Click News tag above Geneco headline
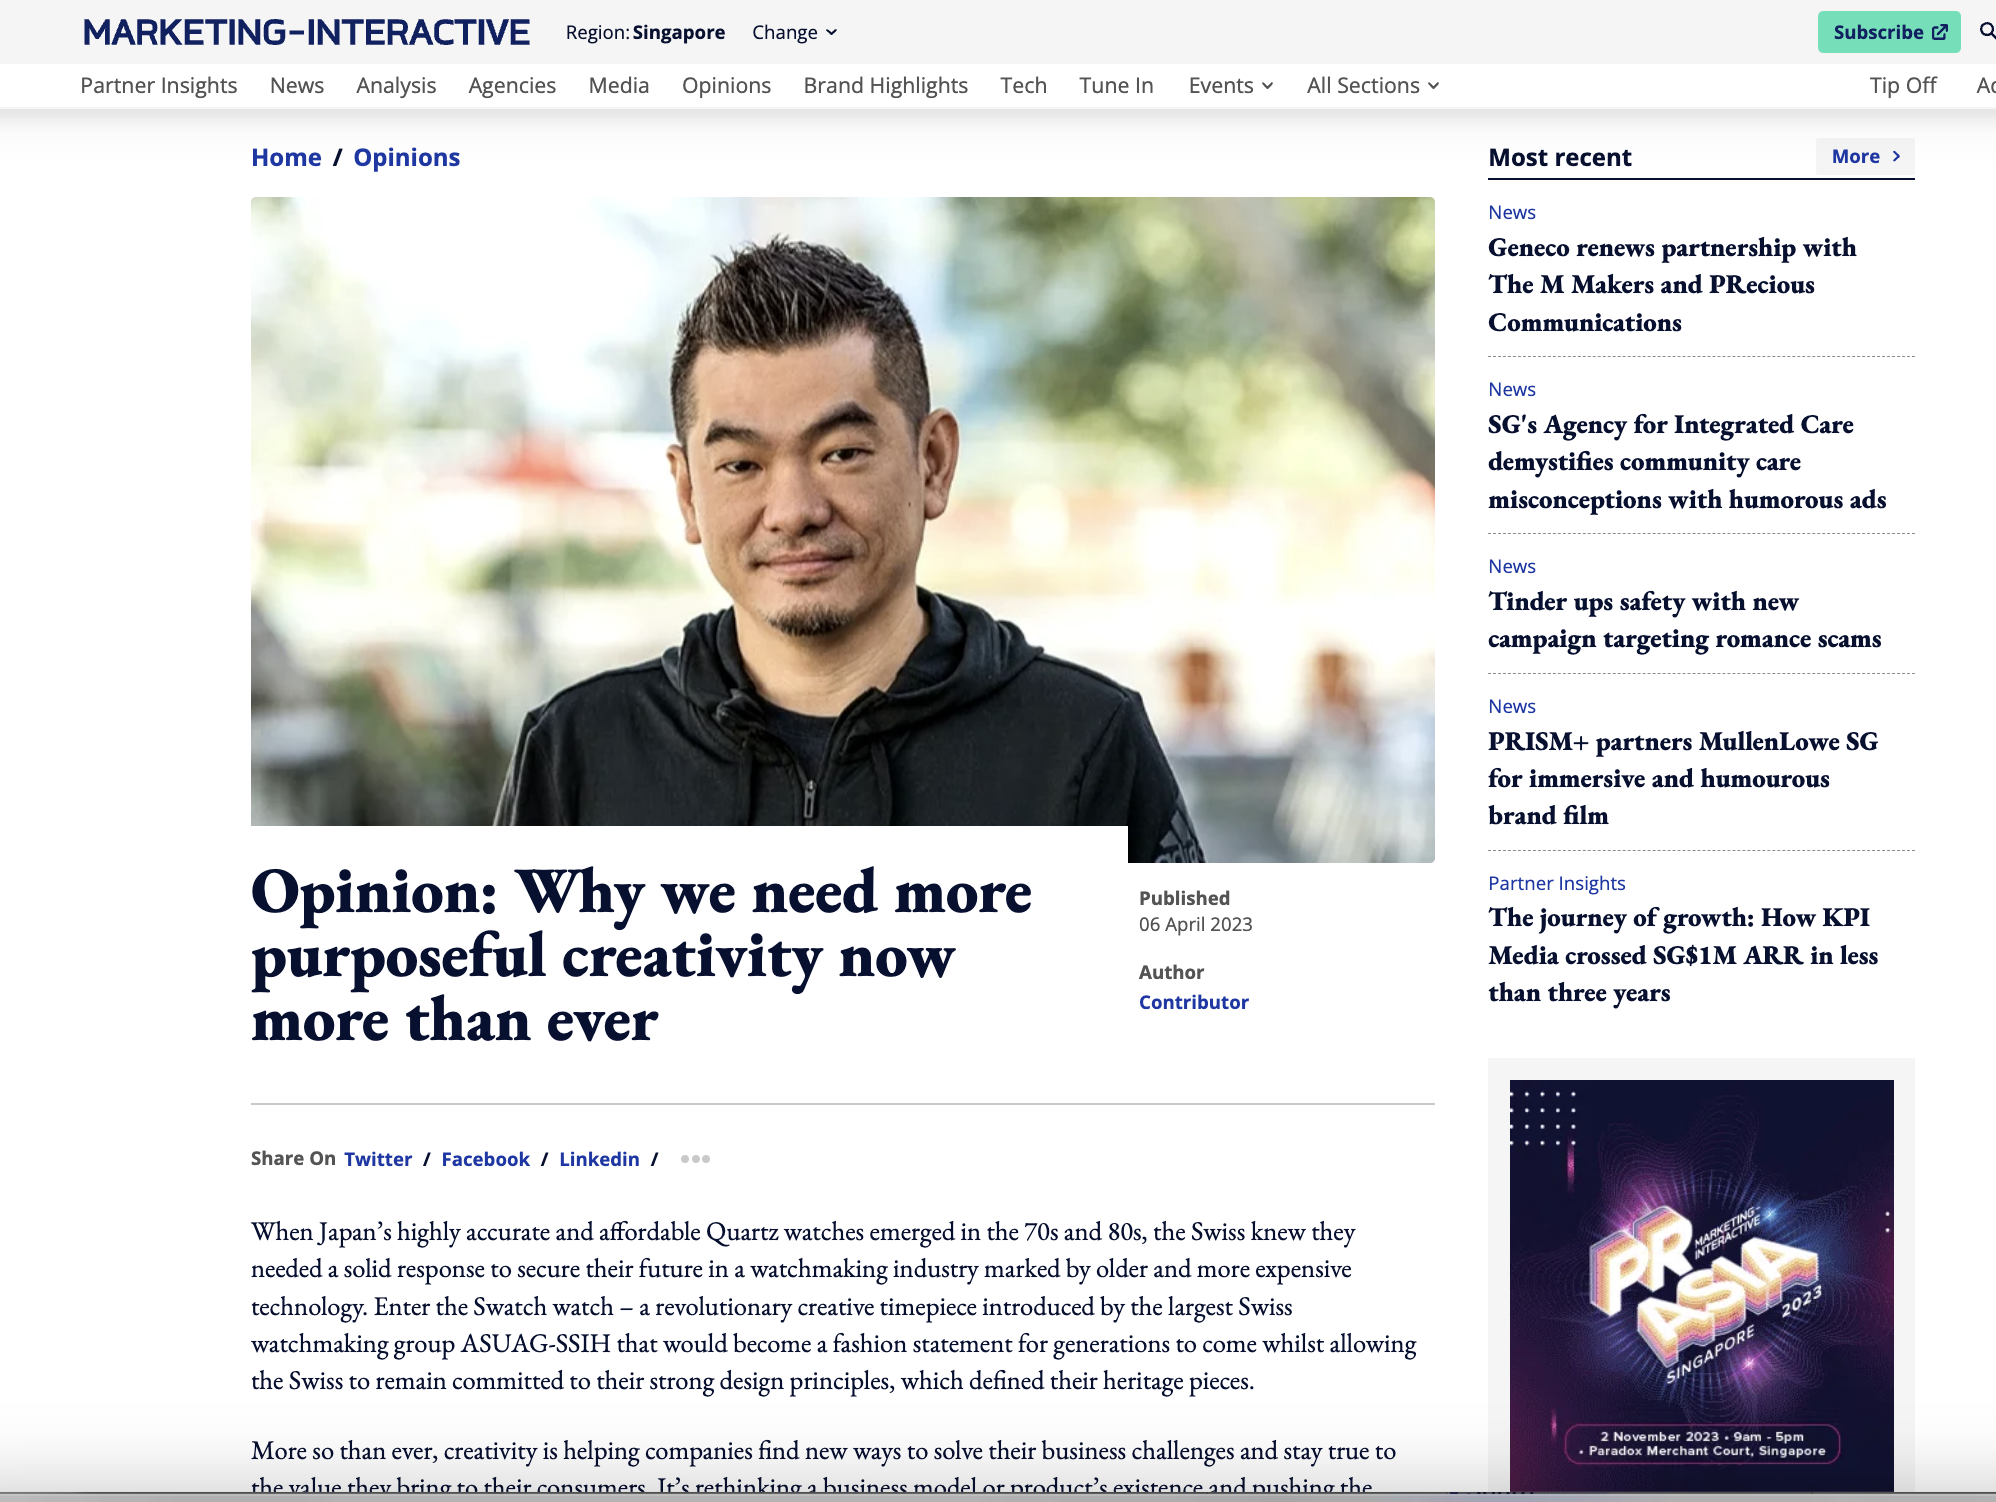The height and width of the screenshot is (1502, 1996). click(1512, 212)
